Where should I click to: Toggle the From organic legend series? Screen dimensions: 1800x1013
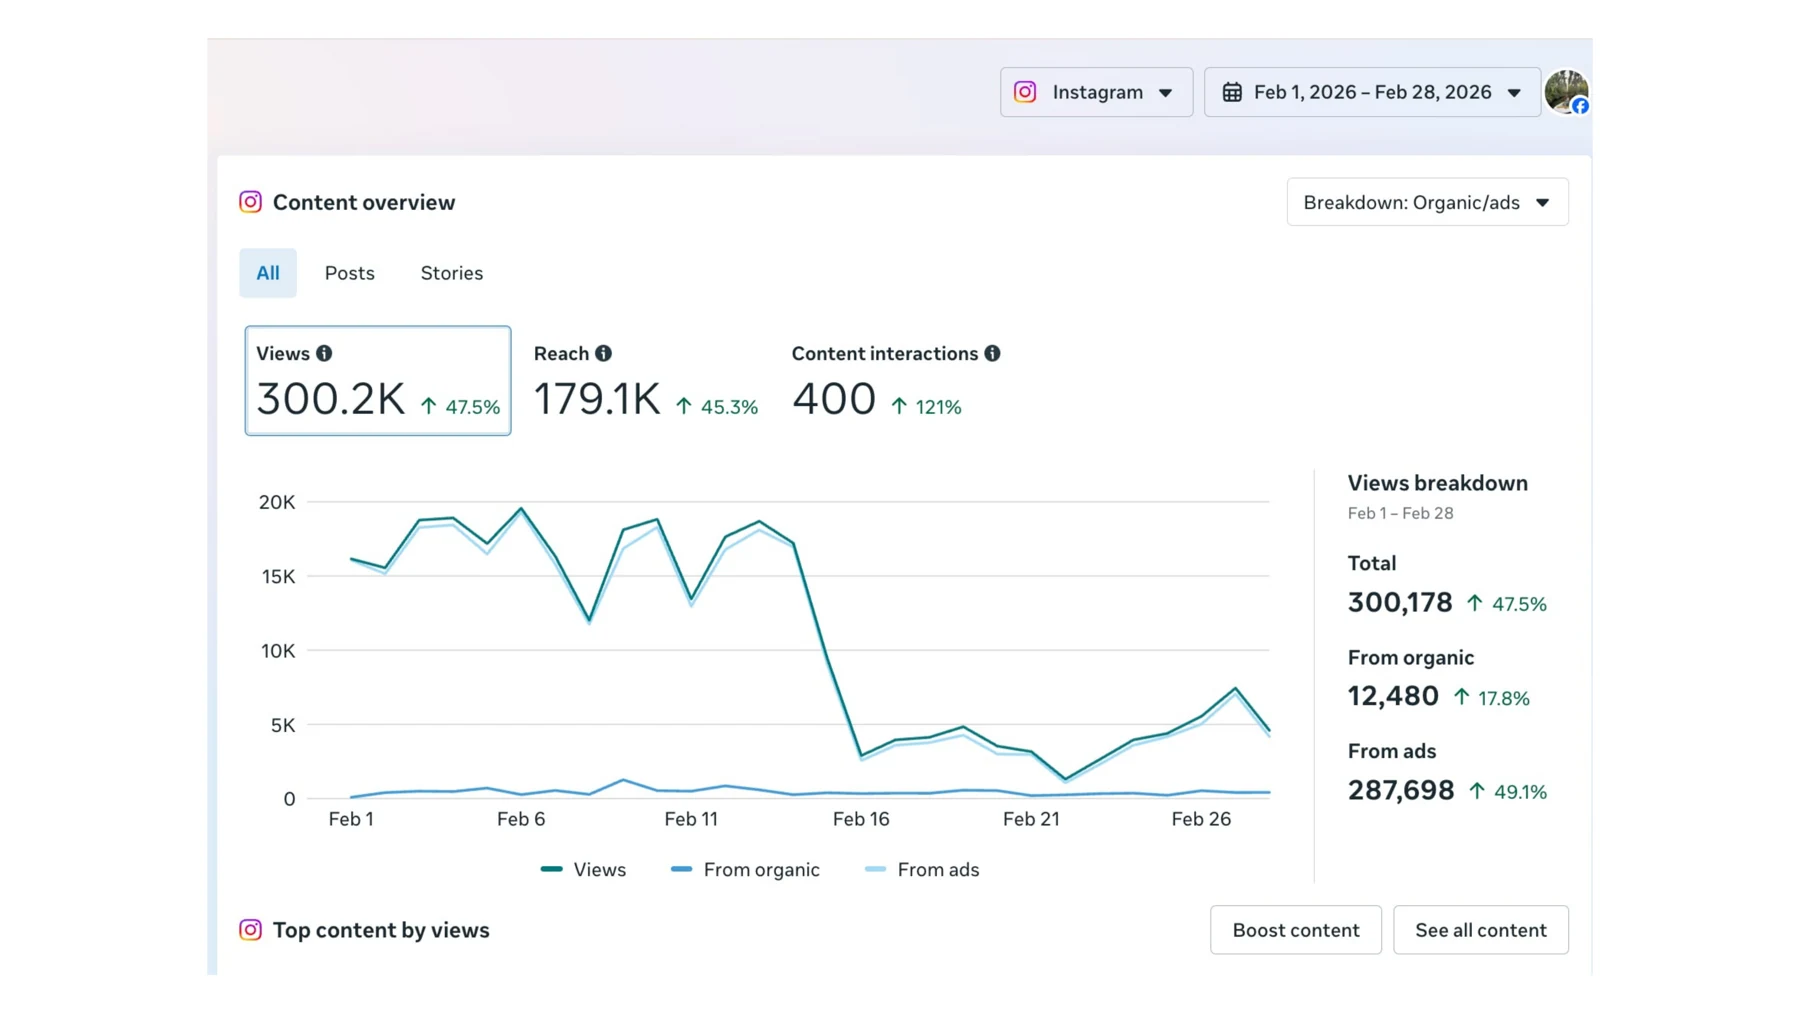[745, 870]
